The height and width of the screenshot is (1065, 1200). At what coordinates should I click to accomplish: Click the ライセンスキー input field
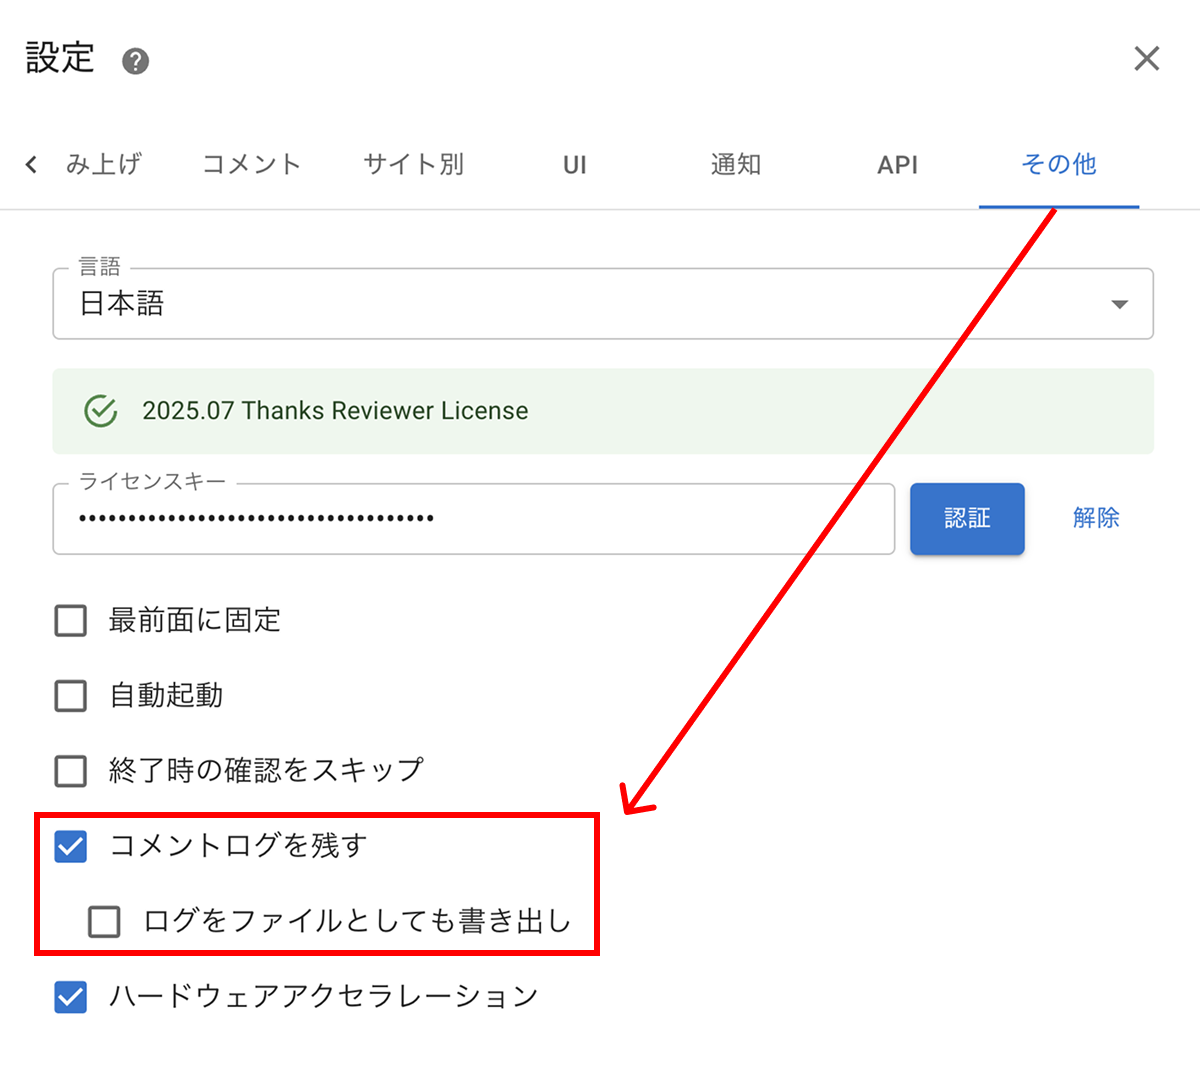pyautogui.click(x=472, y=519)
